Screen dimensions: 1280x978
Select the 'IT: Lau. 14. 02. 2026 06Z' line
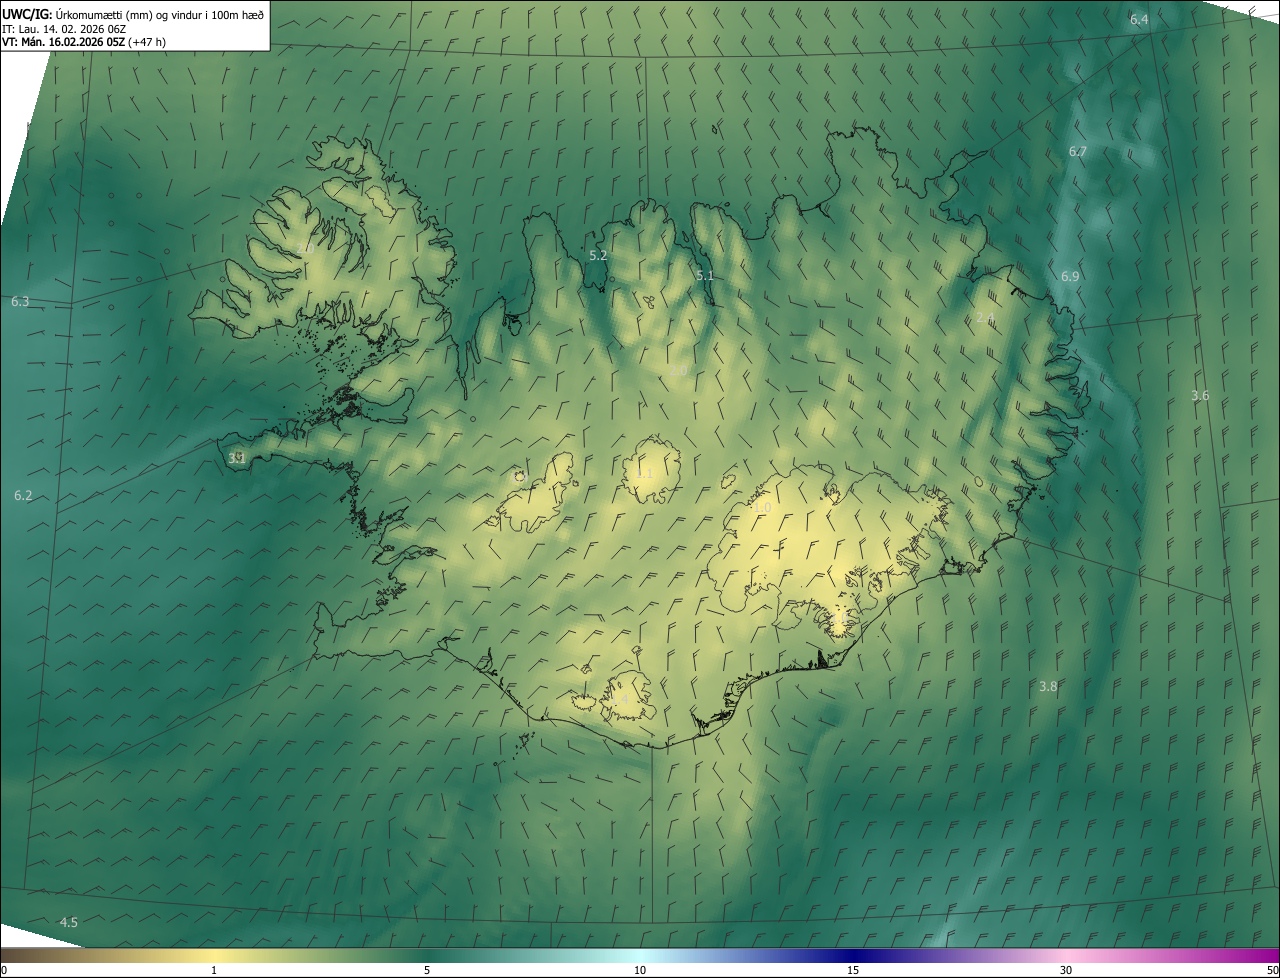[x=64, y=28]
